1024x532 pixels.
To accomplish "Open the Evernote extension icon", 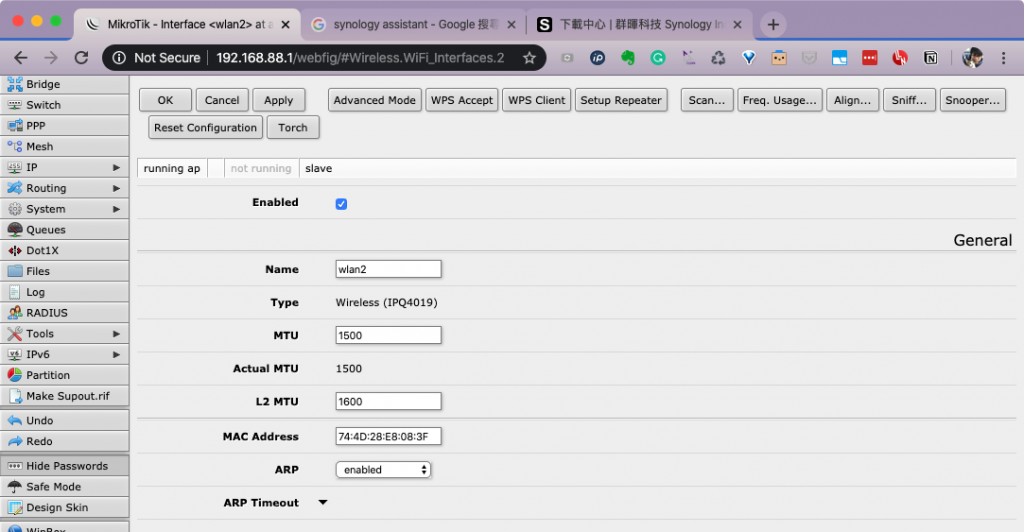I will click(x=628, y=57).
